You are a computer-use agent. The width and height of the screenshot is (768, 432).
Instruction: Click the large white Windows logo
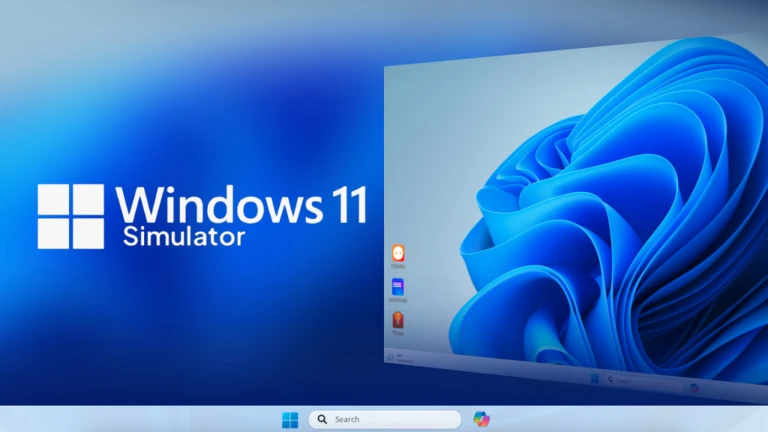tap(71, 216)
